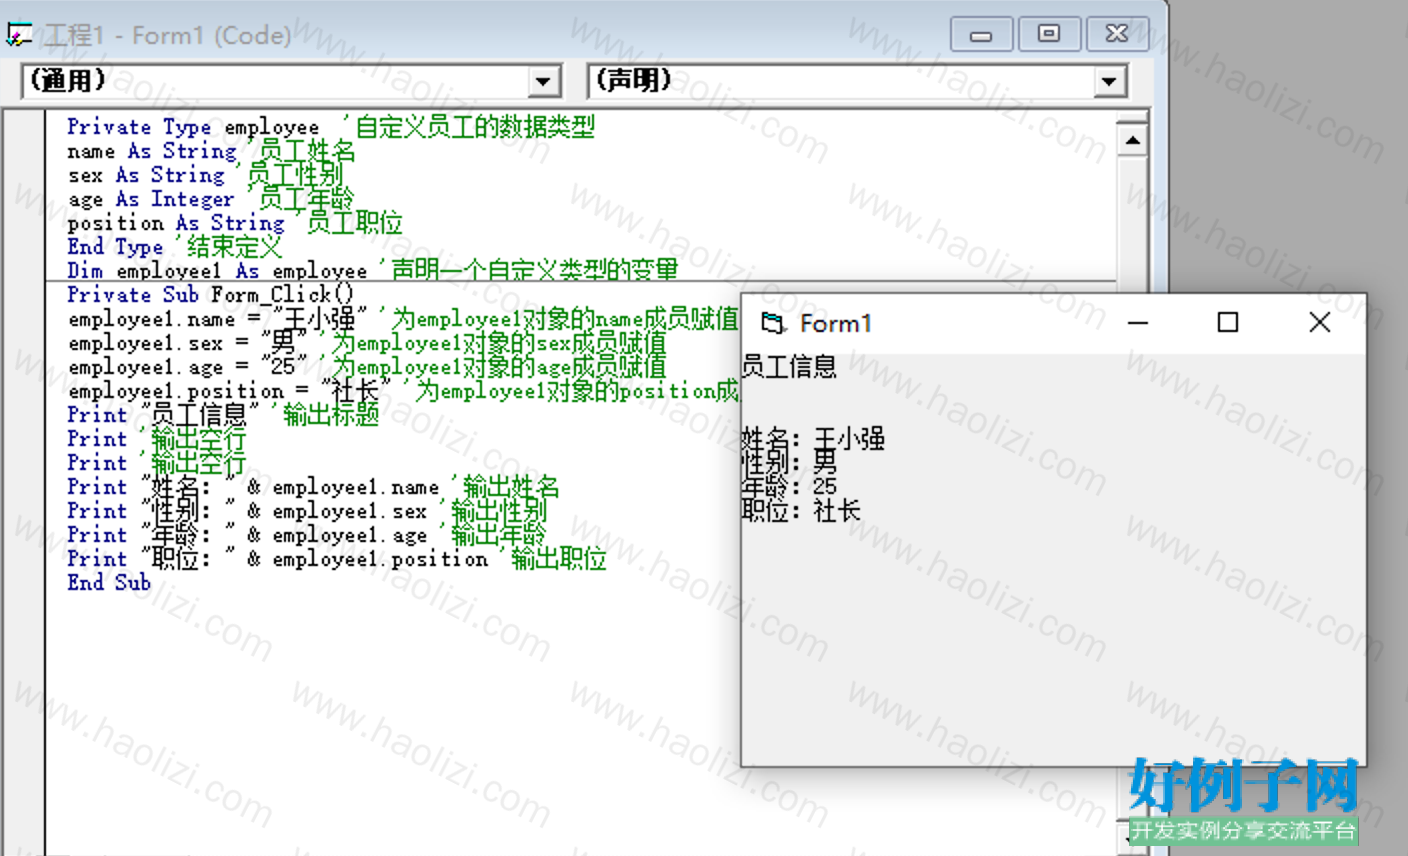Click the code window icon in title bar
The height and width of the screenshot is (856, 1408).
[x=19, y=36]
